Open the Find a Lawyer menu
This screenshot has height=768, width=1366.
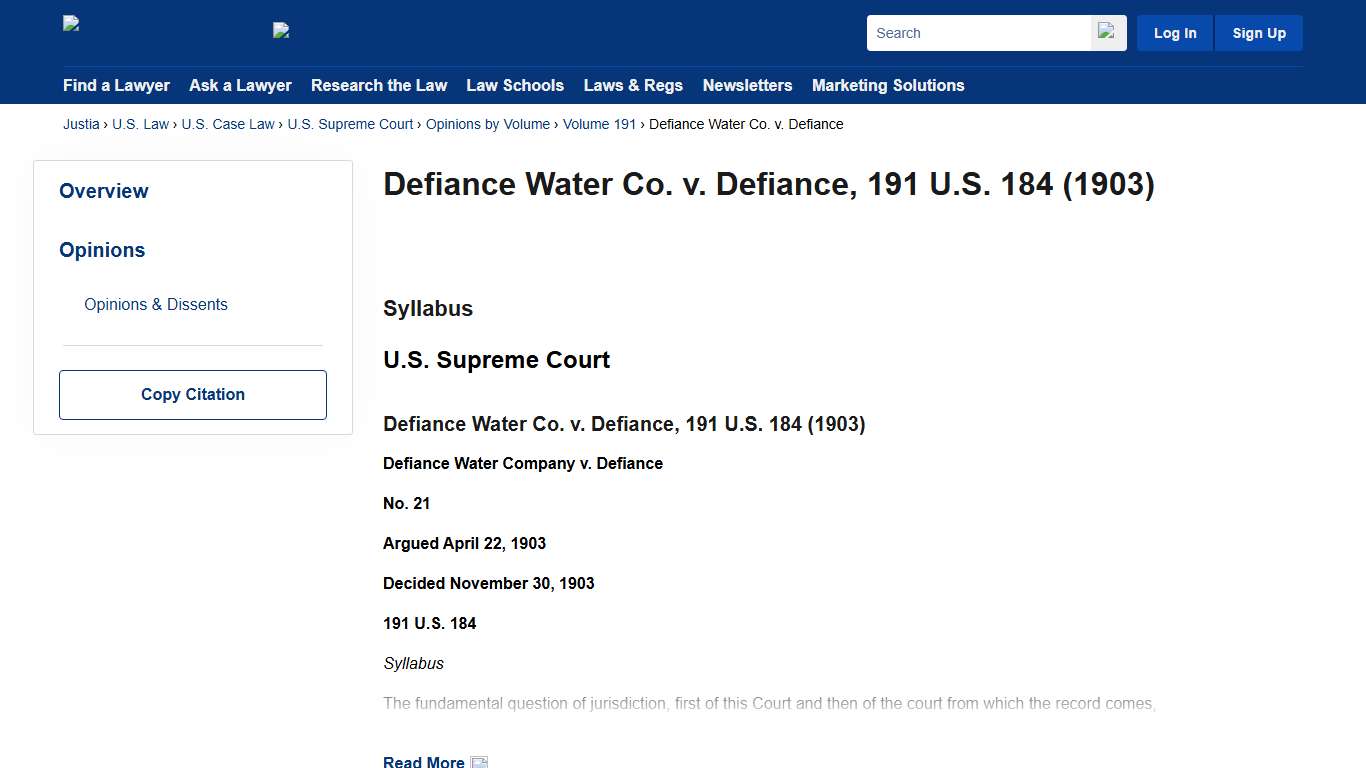pos(116,85)
